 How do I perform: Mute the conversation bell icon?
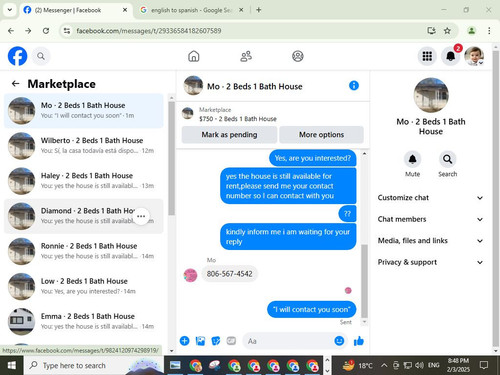click(x=412, y=159)
